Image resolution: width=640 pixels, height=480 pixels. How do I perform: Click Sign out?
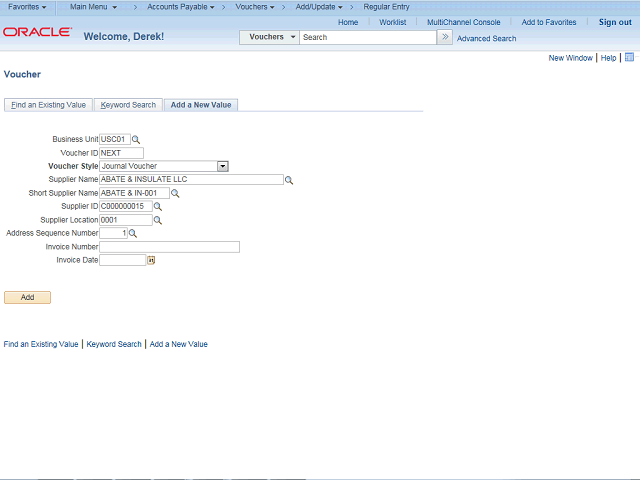[615, 22]
